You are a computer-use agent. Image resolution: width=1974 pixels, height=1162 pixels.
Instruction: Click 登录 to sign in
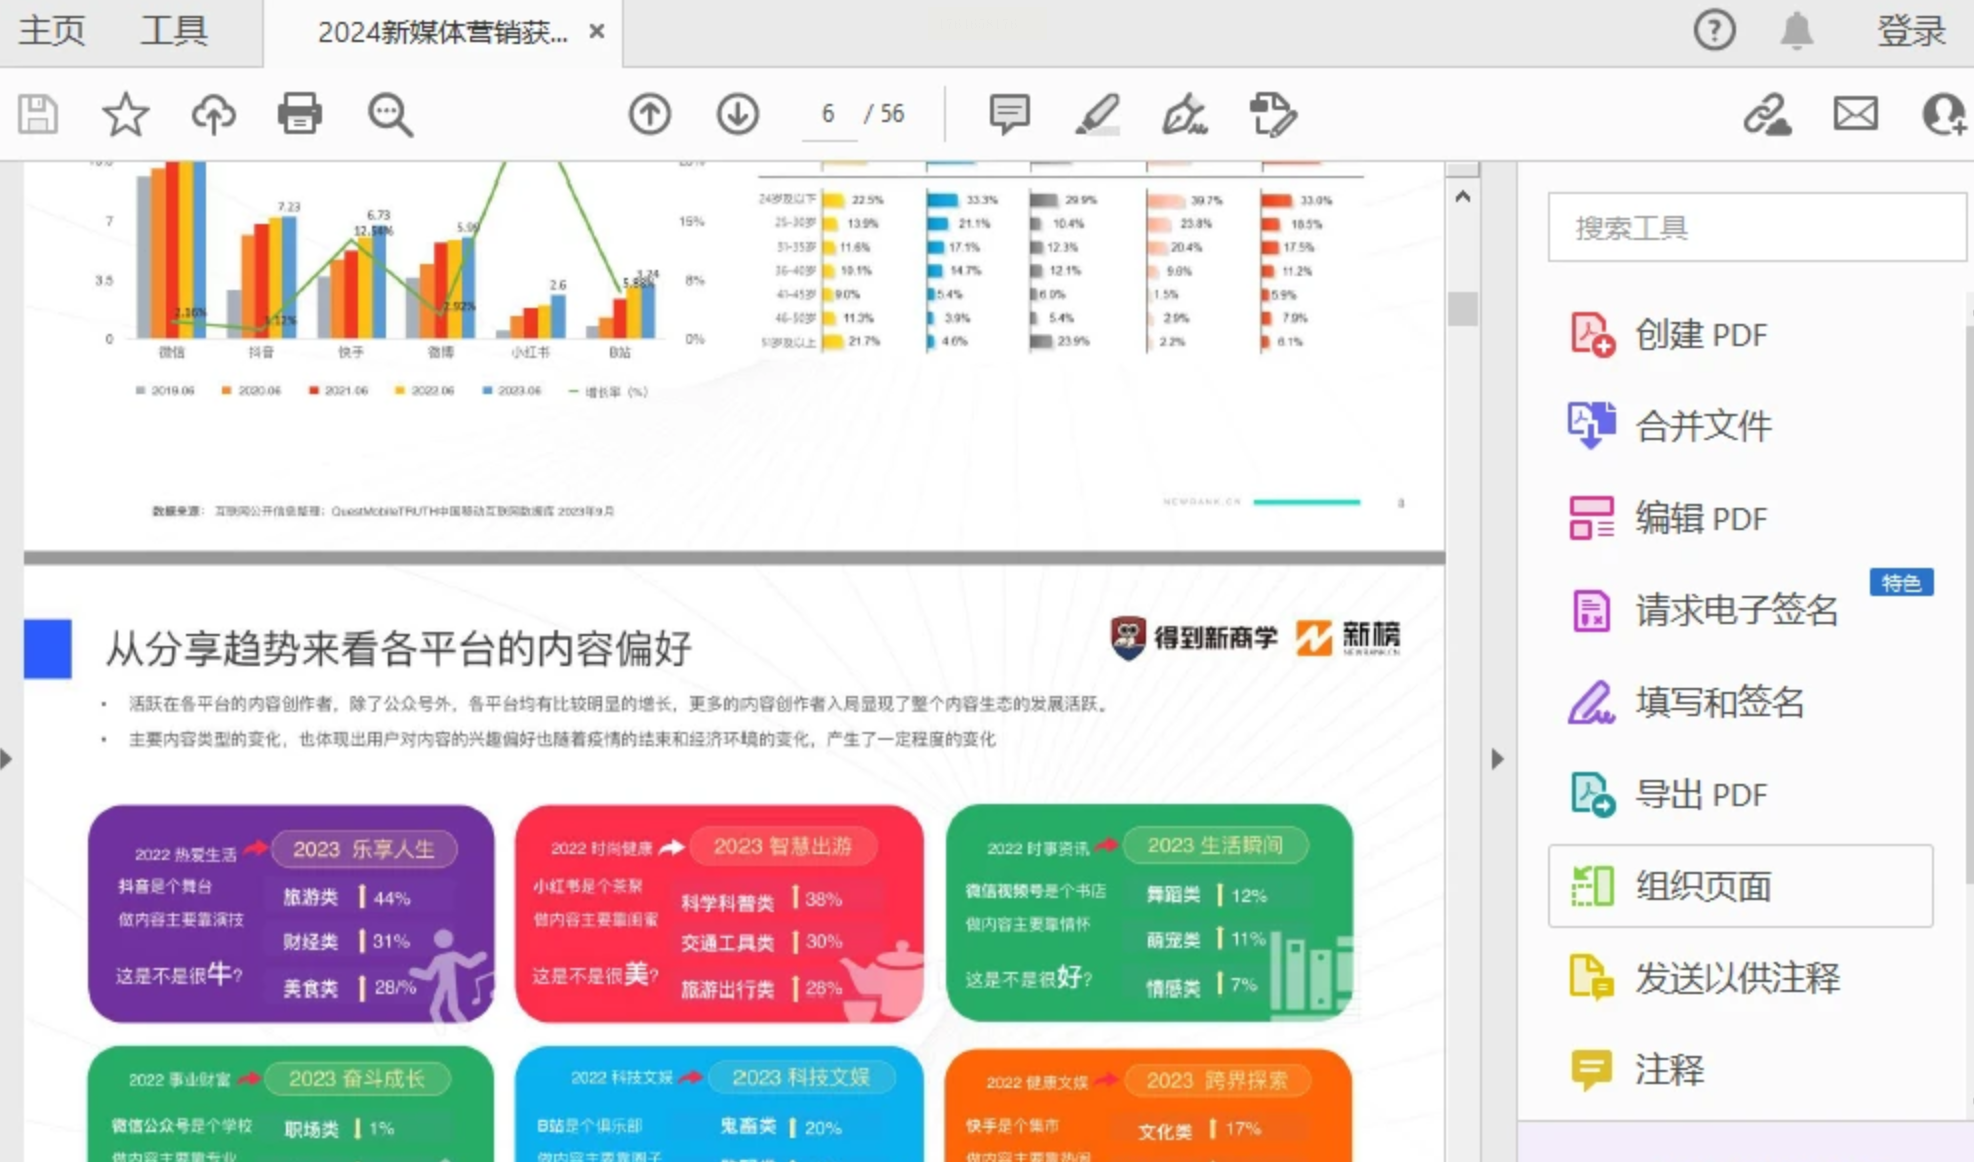pos(1911,31)
